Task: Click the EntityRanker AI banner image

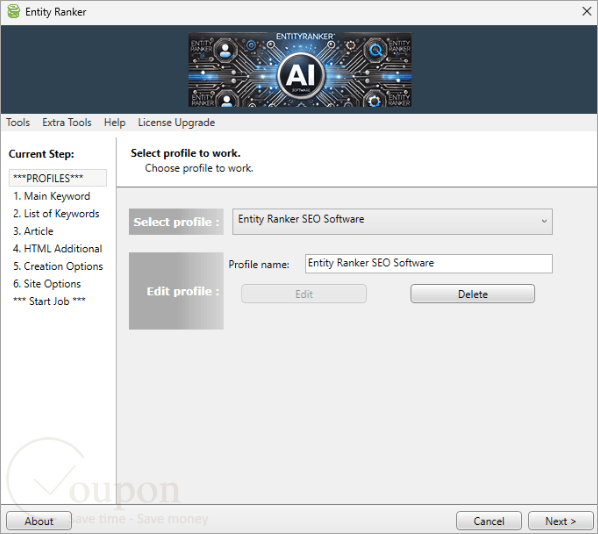Action: pos(300,69)
